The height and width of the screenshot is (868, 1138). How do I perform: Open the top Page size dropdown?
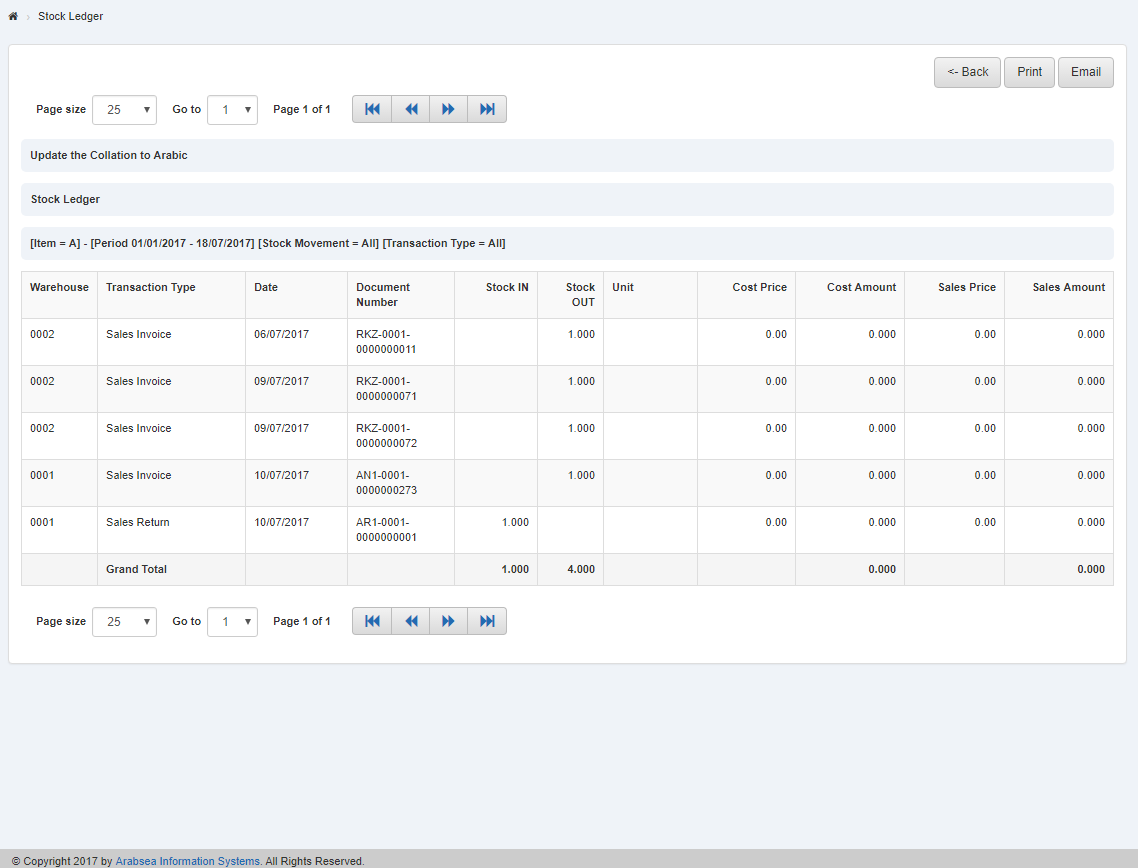point(123,110)
